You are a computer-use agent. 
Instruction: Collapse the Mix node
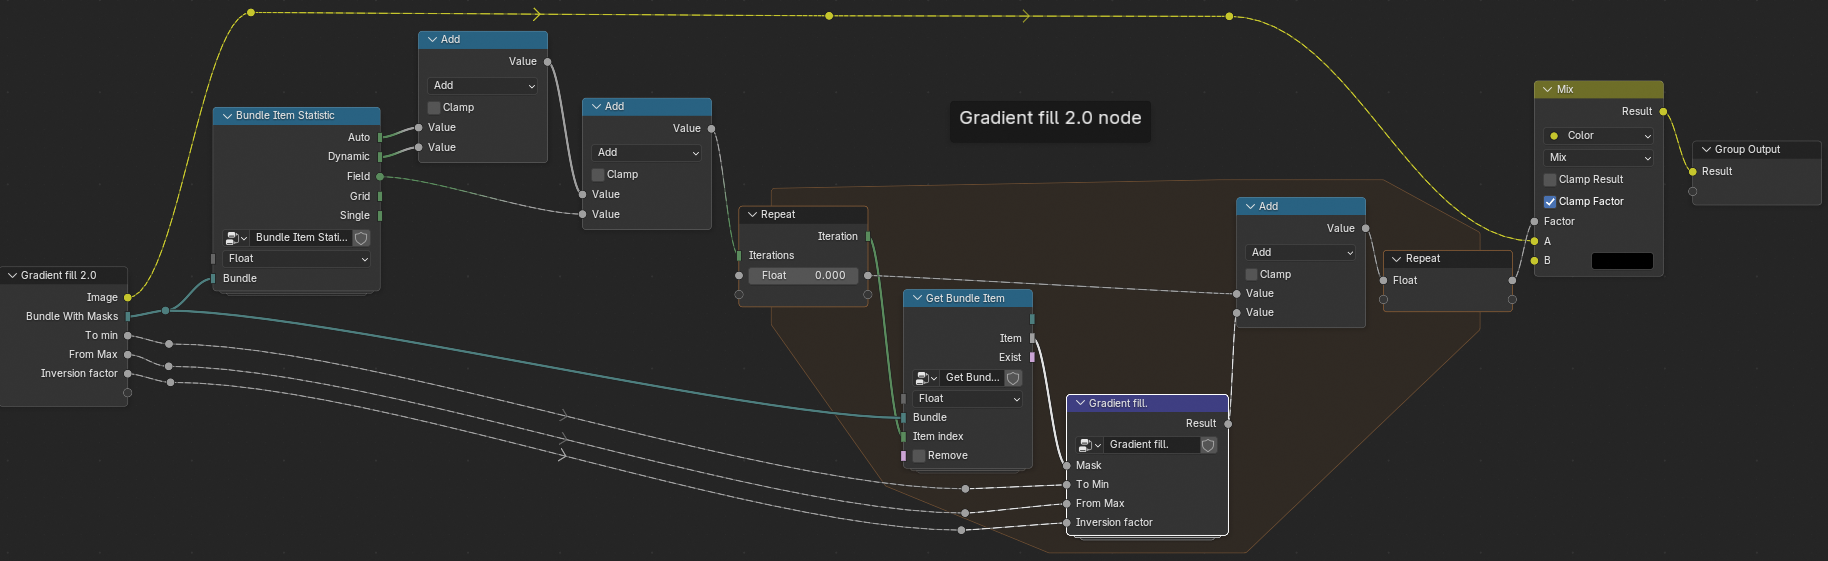click(x=1548, y=89)
